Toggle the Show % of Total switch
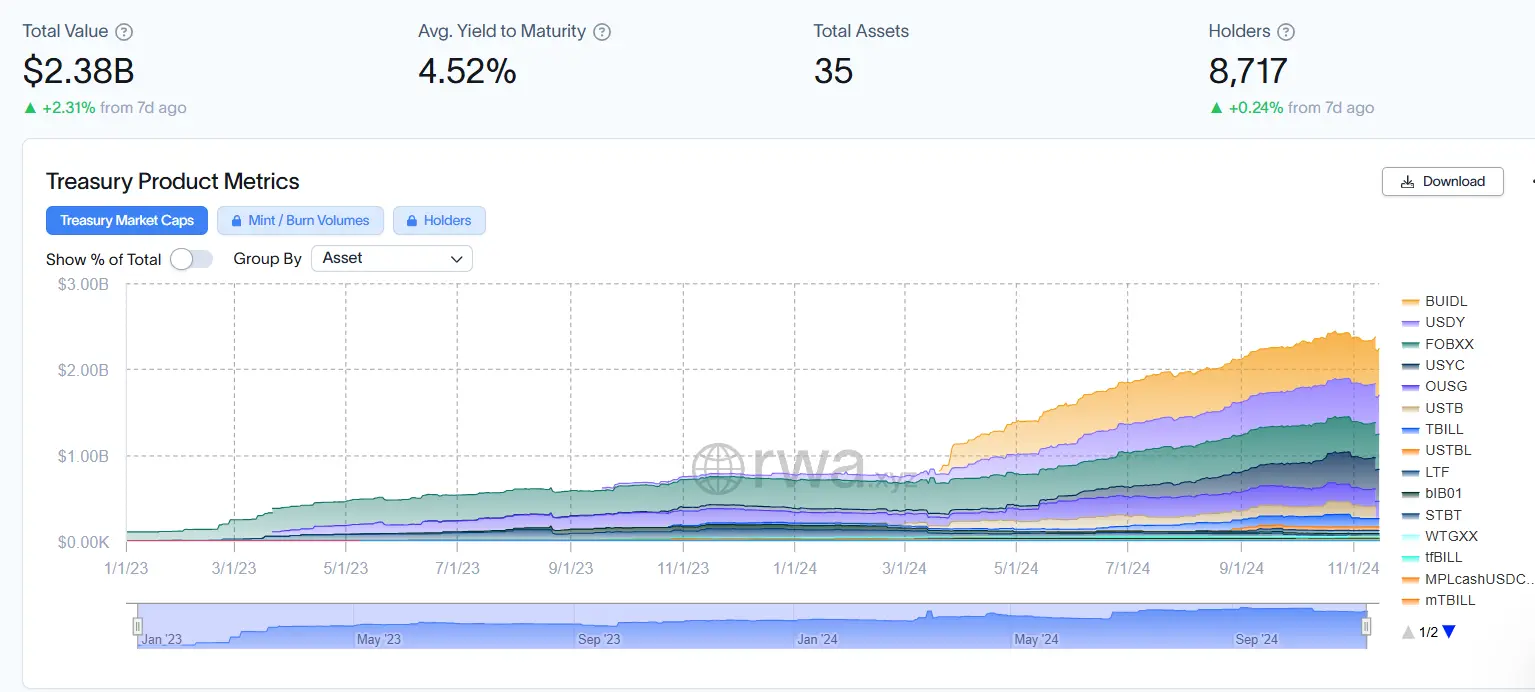 coord(191,259)
